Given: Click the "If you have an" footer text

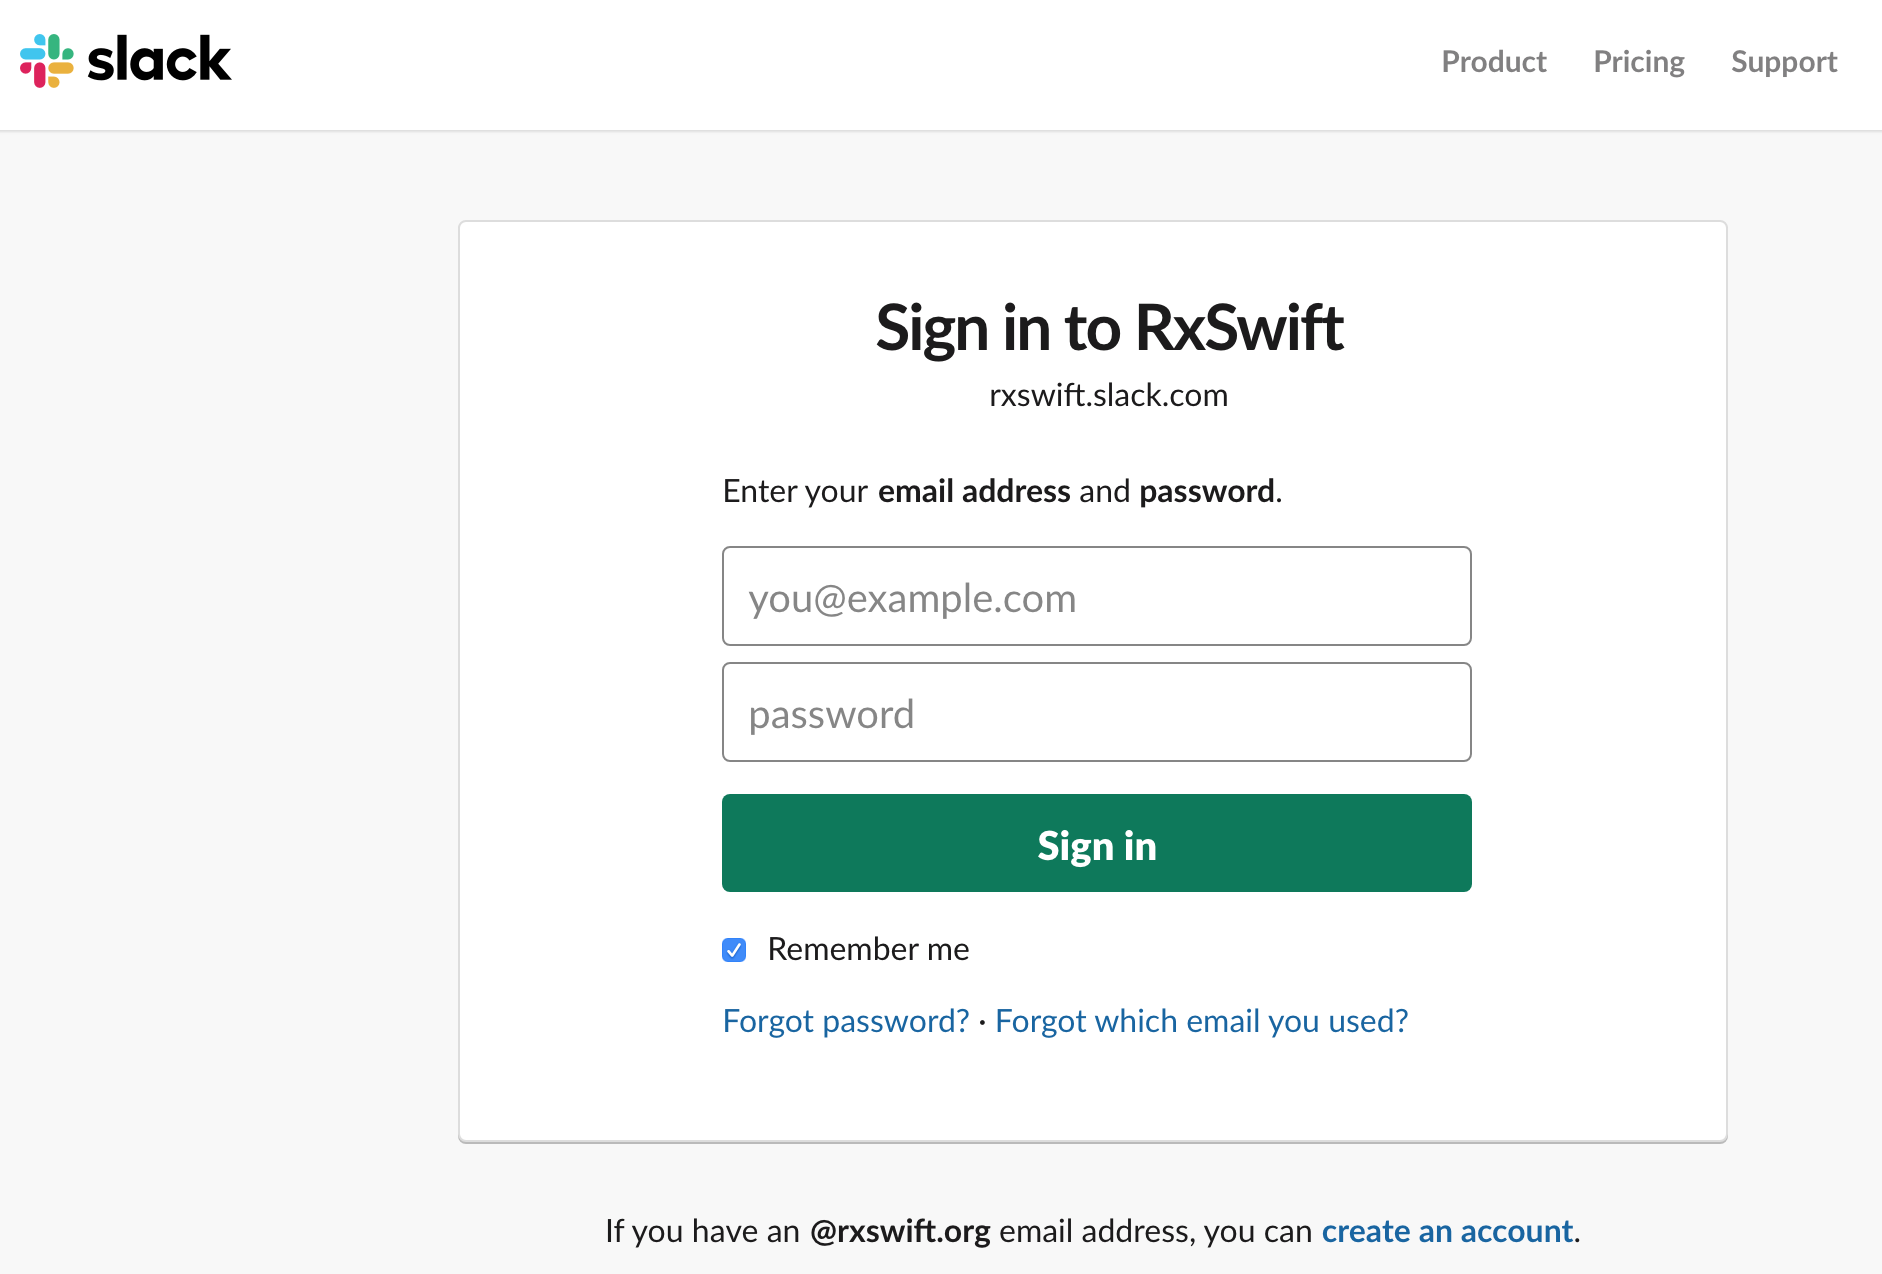Looking at the screenshot, I should click(x=702, y=1231).
